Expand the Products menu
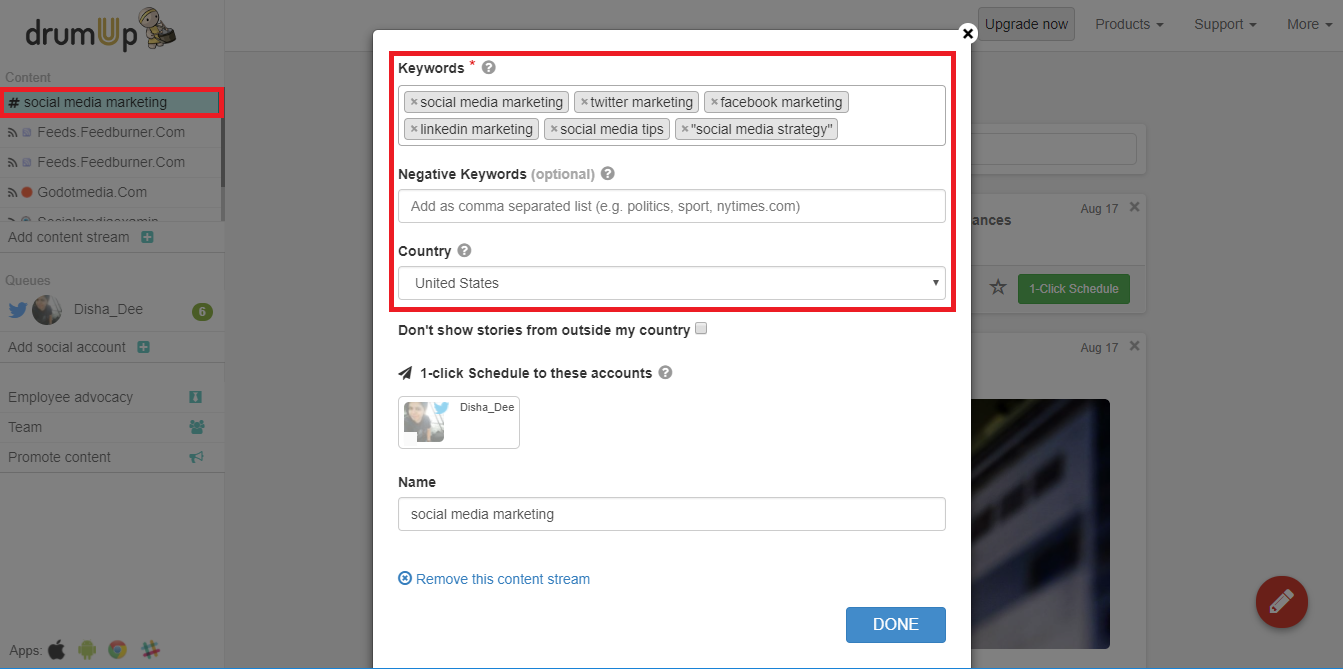1343x669 pixels. tap(1129, 24)
